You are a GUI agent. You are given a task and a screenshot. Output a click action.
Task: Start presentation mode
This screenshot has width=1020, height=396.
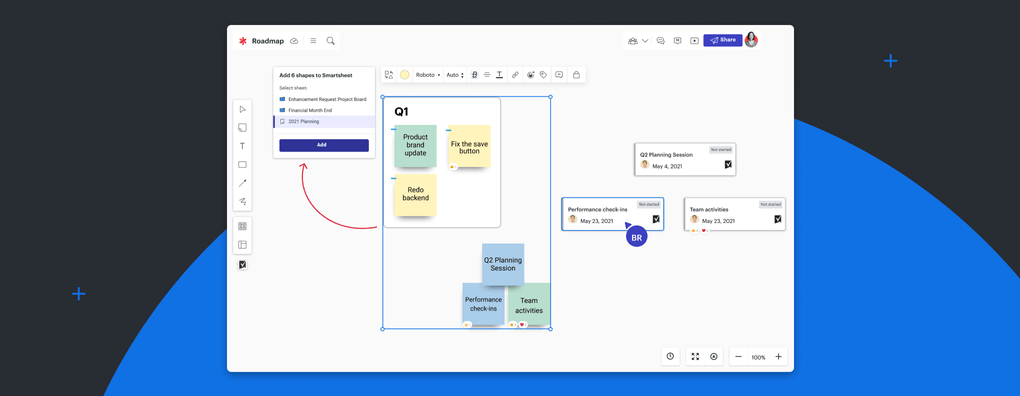(x=695, y=40)
